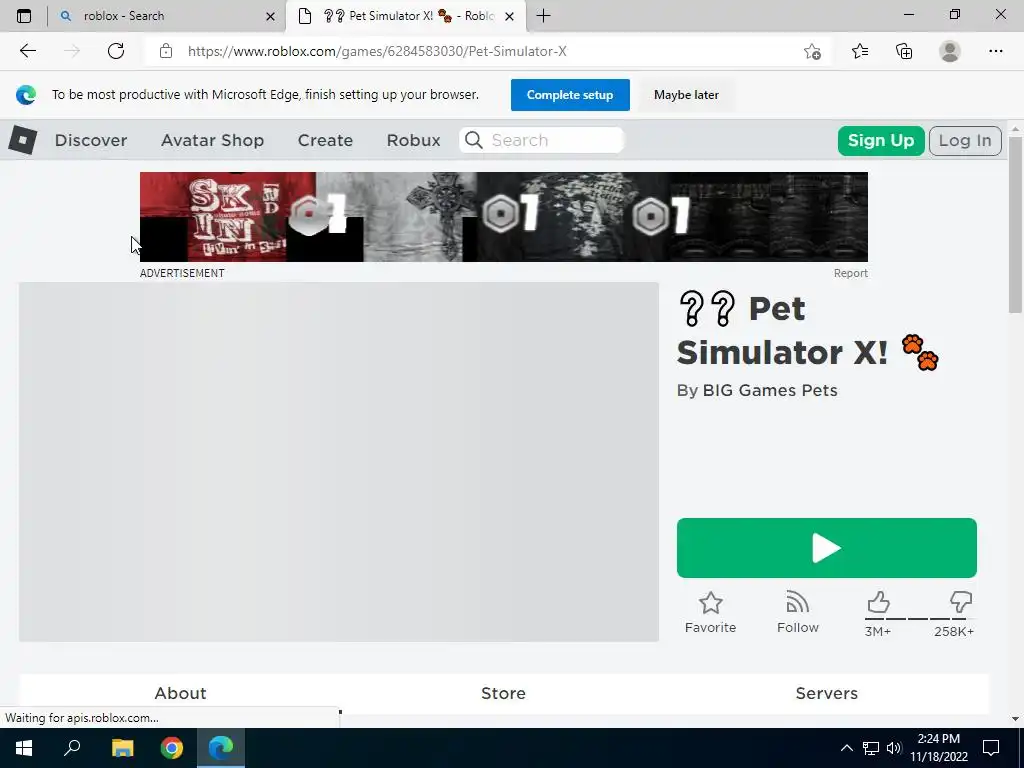
Task: Open Robux in the Roblox navigation
Action: (x=413, y=140)
